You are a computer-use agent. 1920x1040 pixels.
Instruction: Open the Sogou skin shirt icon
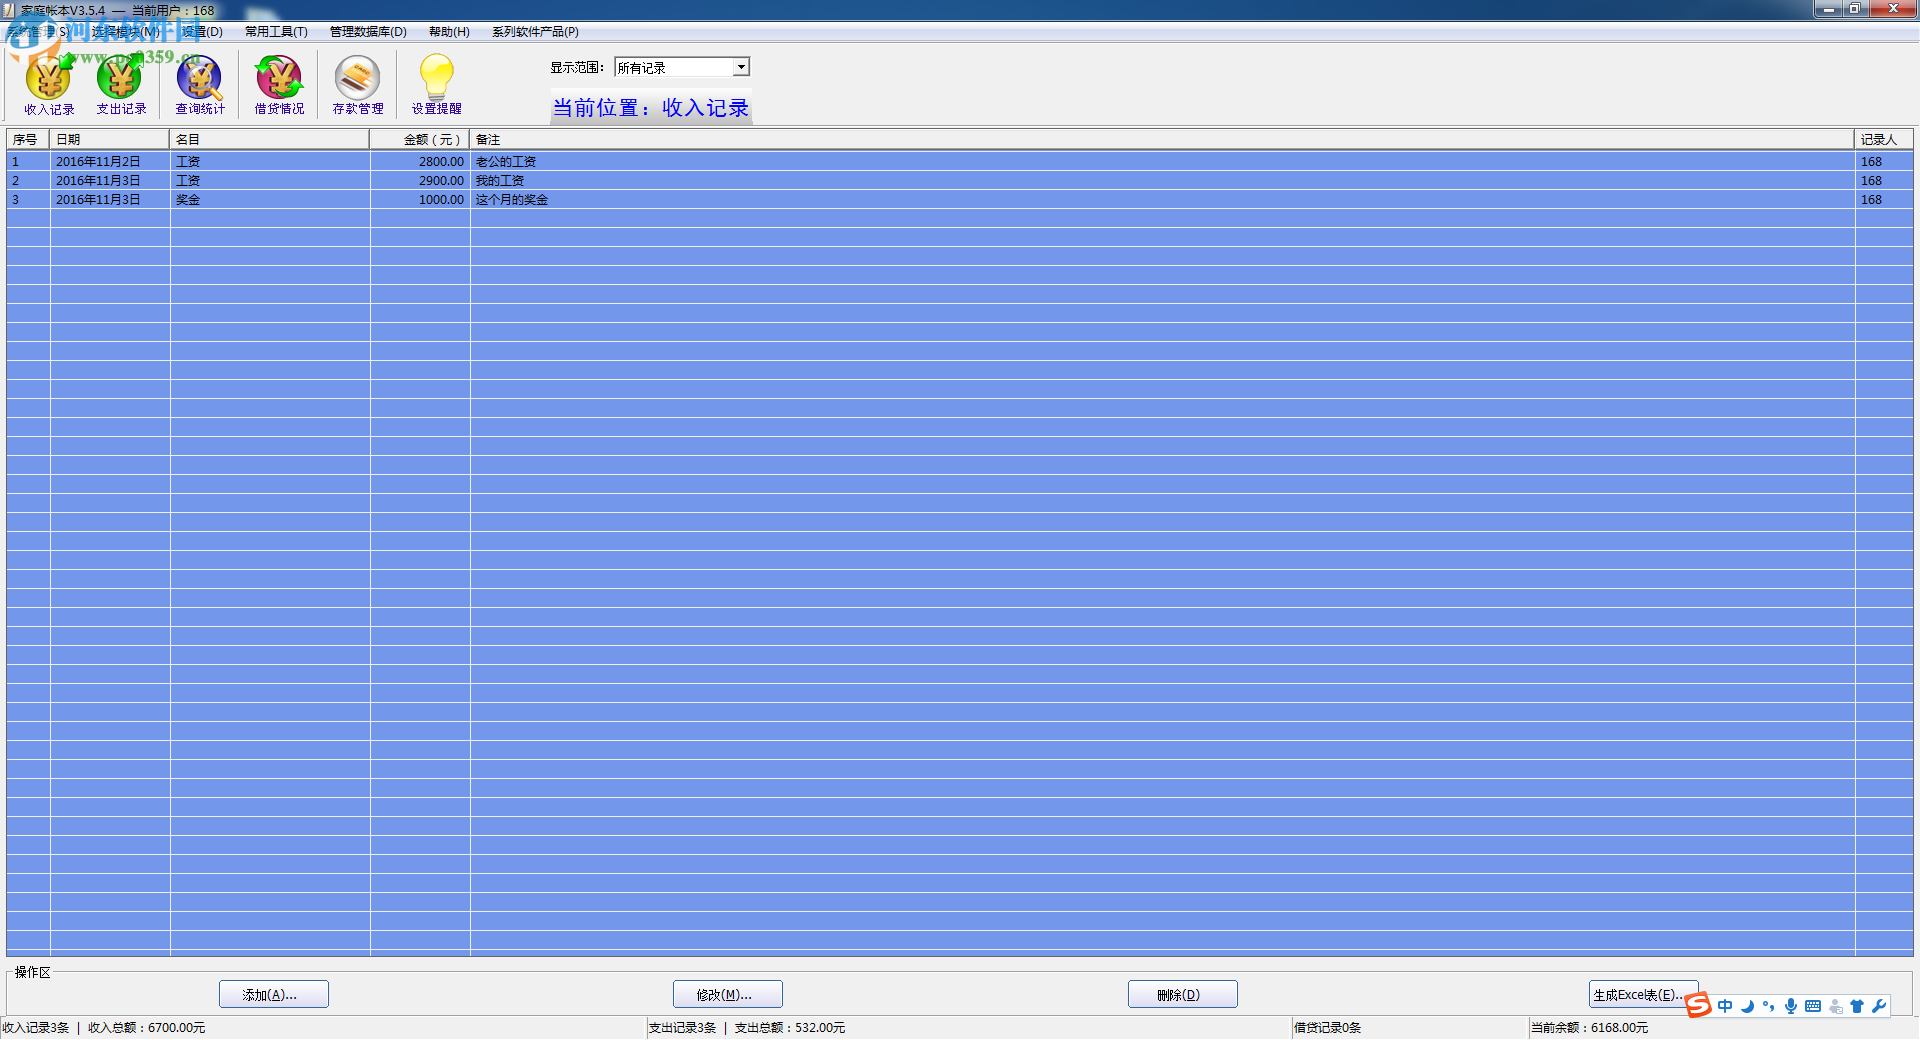click(x=1857, y=1006)
